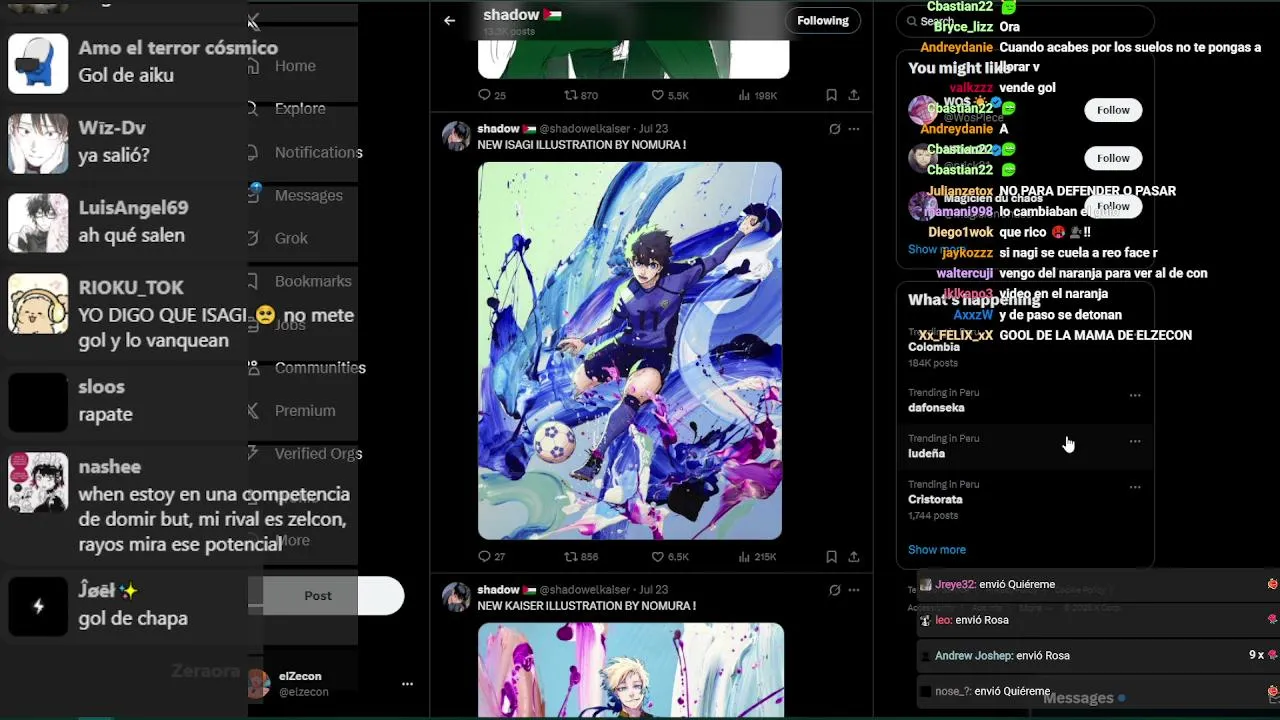Screen dimensions: 1280x720
Task: Reply to the Isagi post with 27 replies
Action: pos(492,556)
